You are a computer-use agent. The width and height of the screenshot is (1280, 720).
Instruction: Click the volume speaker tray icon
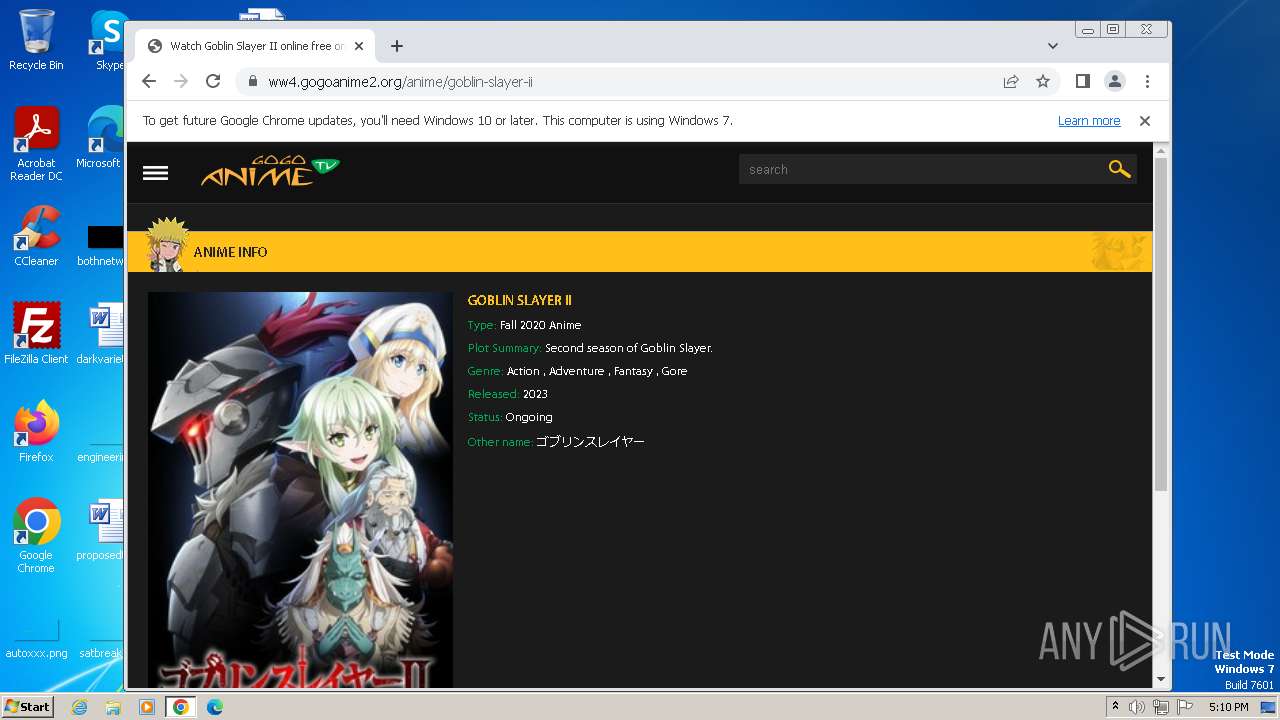1137,707
